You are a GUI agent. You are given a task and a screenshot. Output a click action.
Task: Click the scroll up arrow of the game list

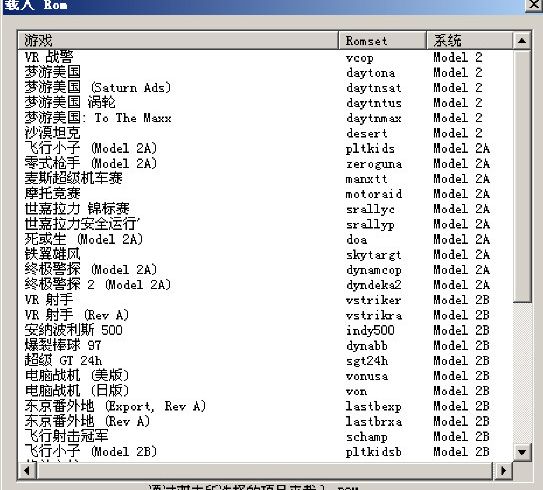pos(522,41)
